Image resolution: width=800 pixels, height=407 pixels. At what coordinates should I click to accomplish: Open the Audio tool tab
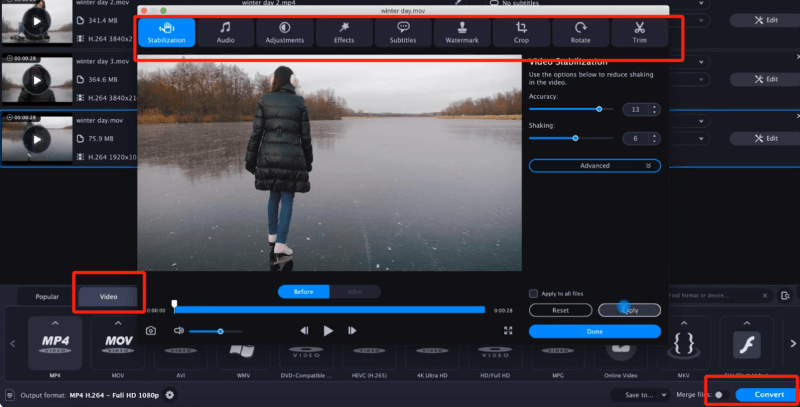click(x=226, y=33)
